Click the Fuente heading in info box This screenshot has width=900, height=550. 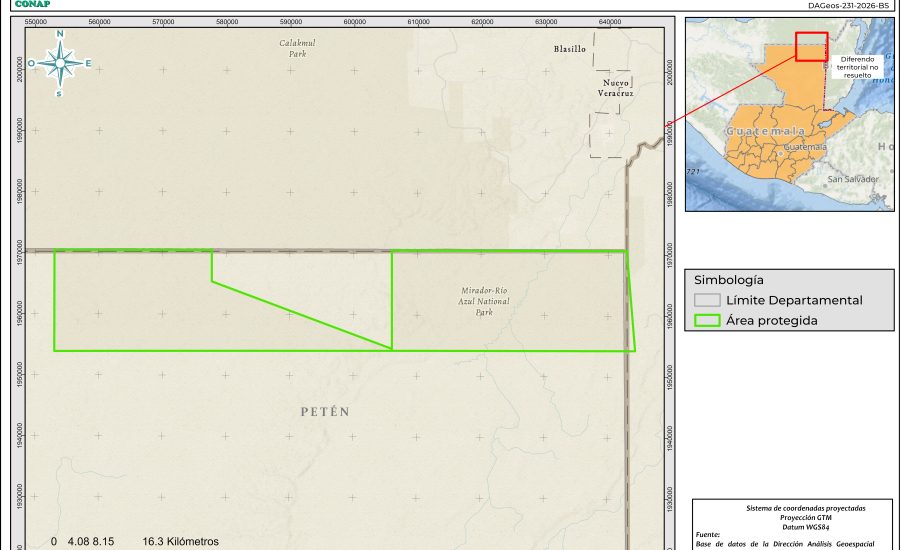coord(709,534)
